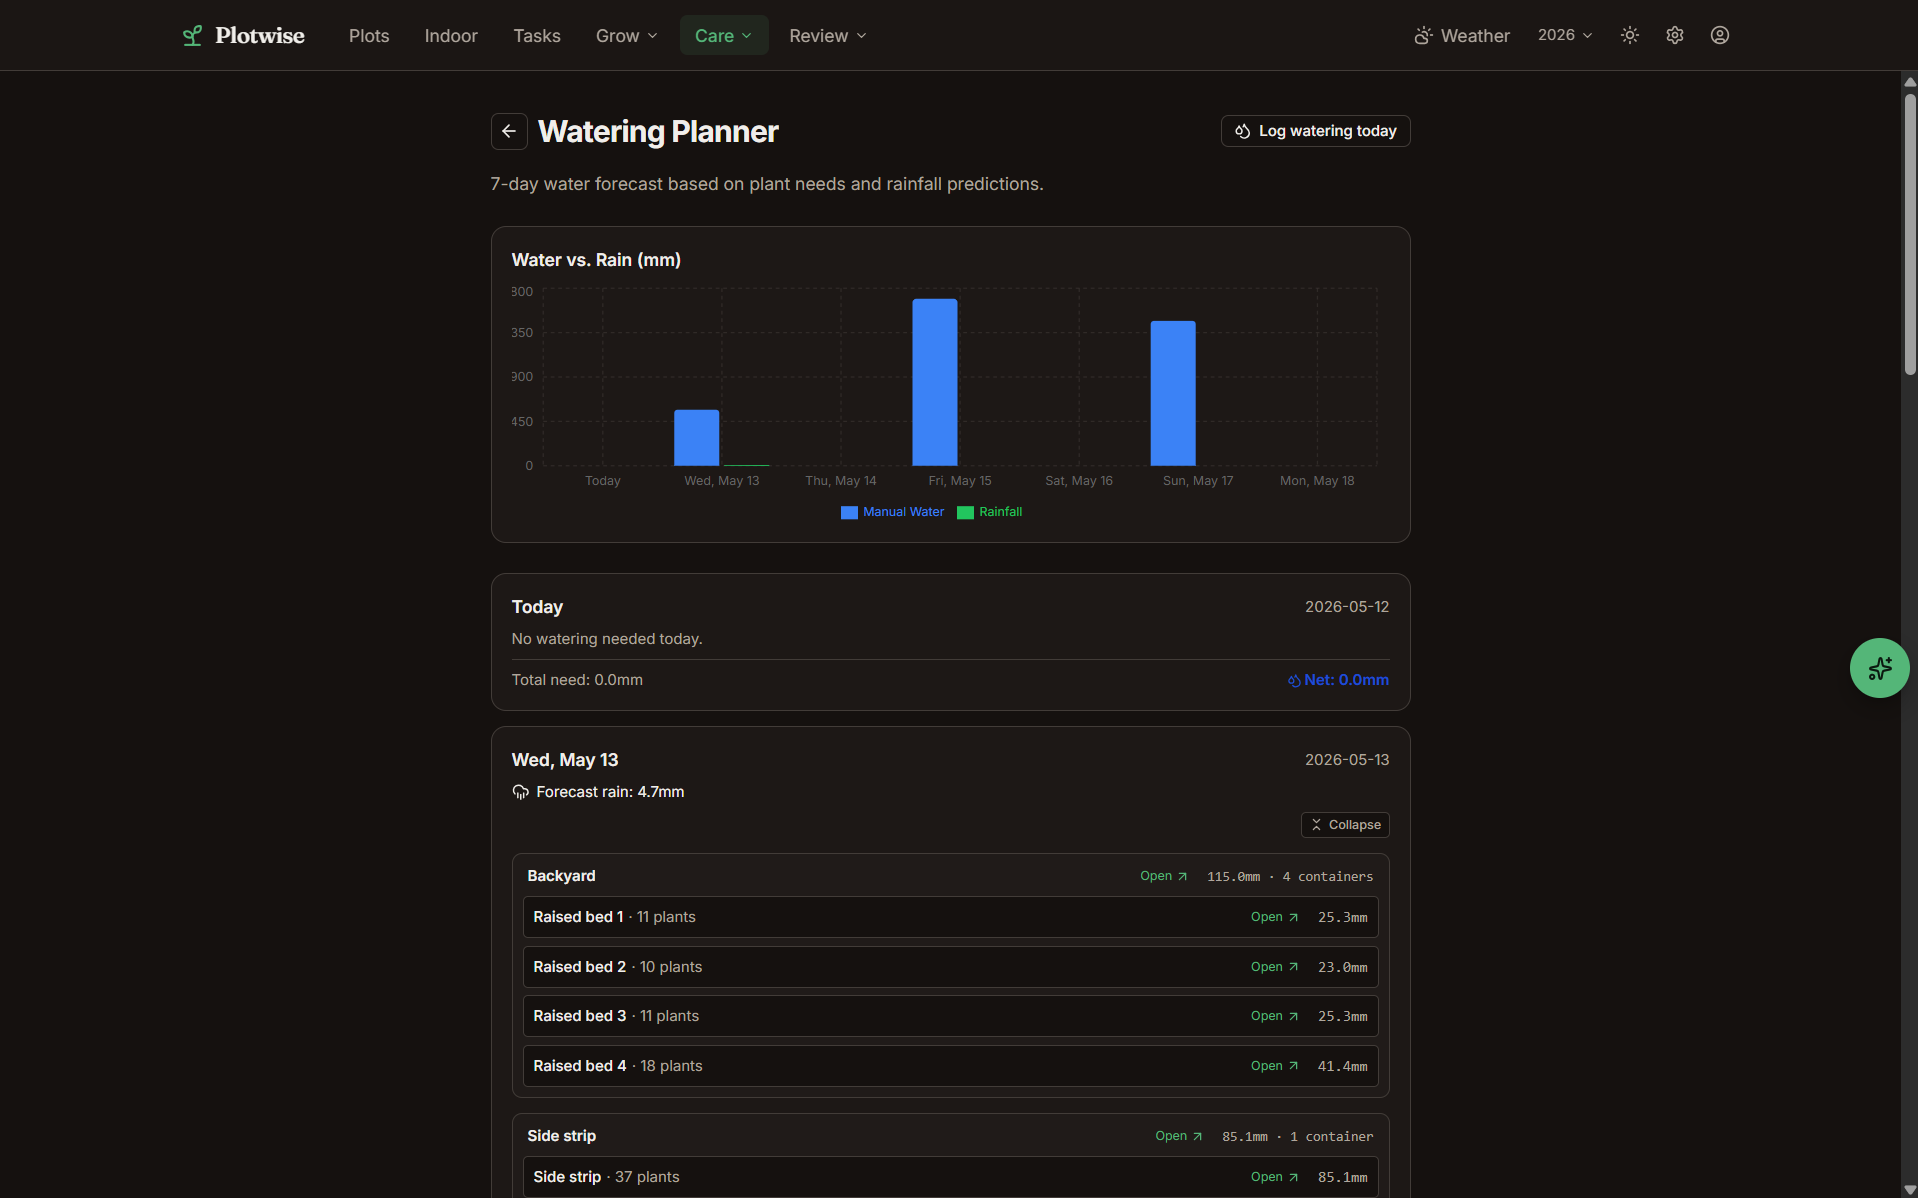Click the No watering needed today message
The height and width of the screenshot is (1198, 1918).
(x=607, y=639)
